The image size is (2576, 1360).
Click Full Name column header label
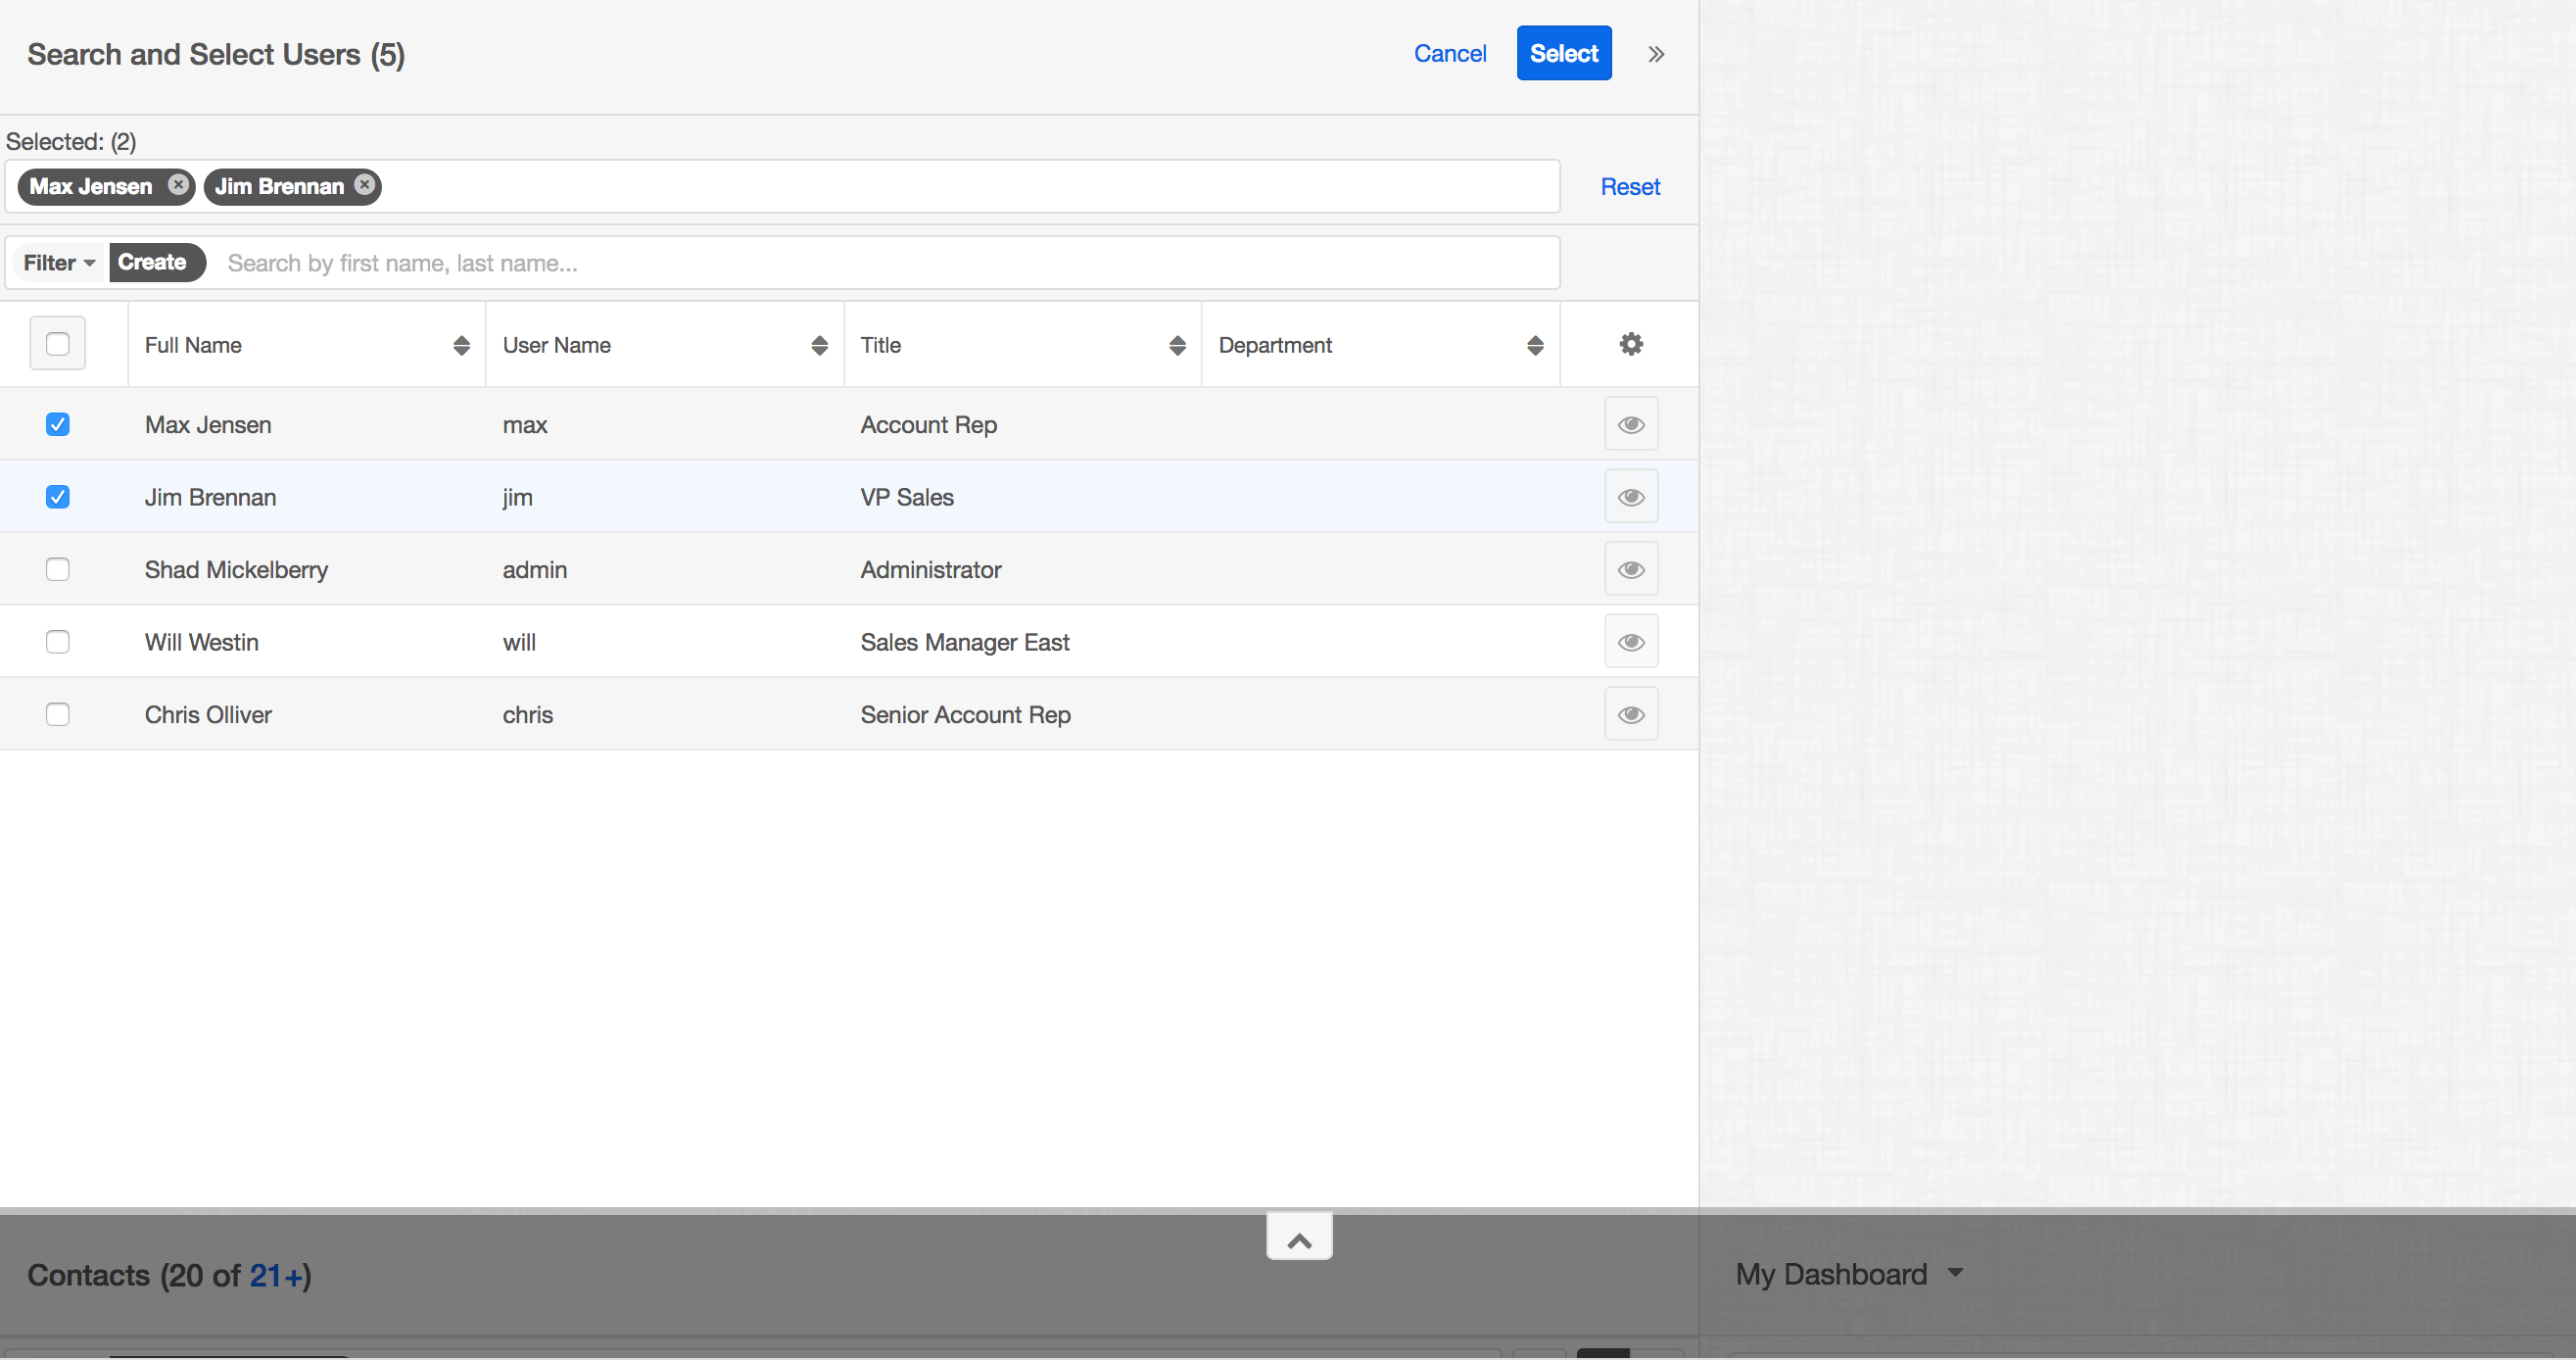click(193, 345)
